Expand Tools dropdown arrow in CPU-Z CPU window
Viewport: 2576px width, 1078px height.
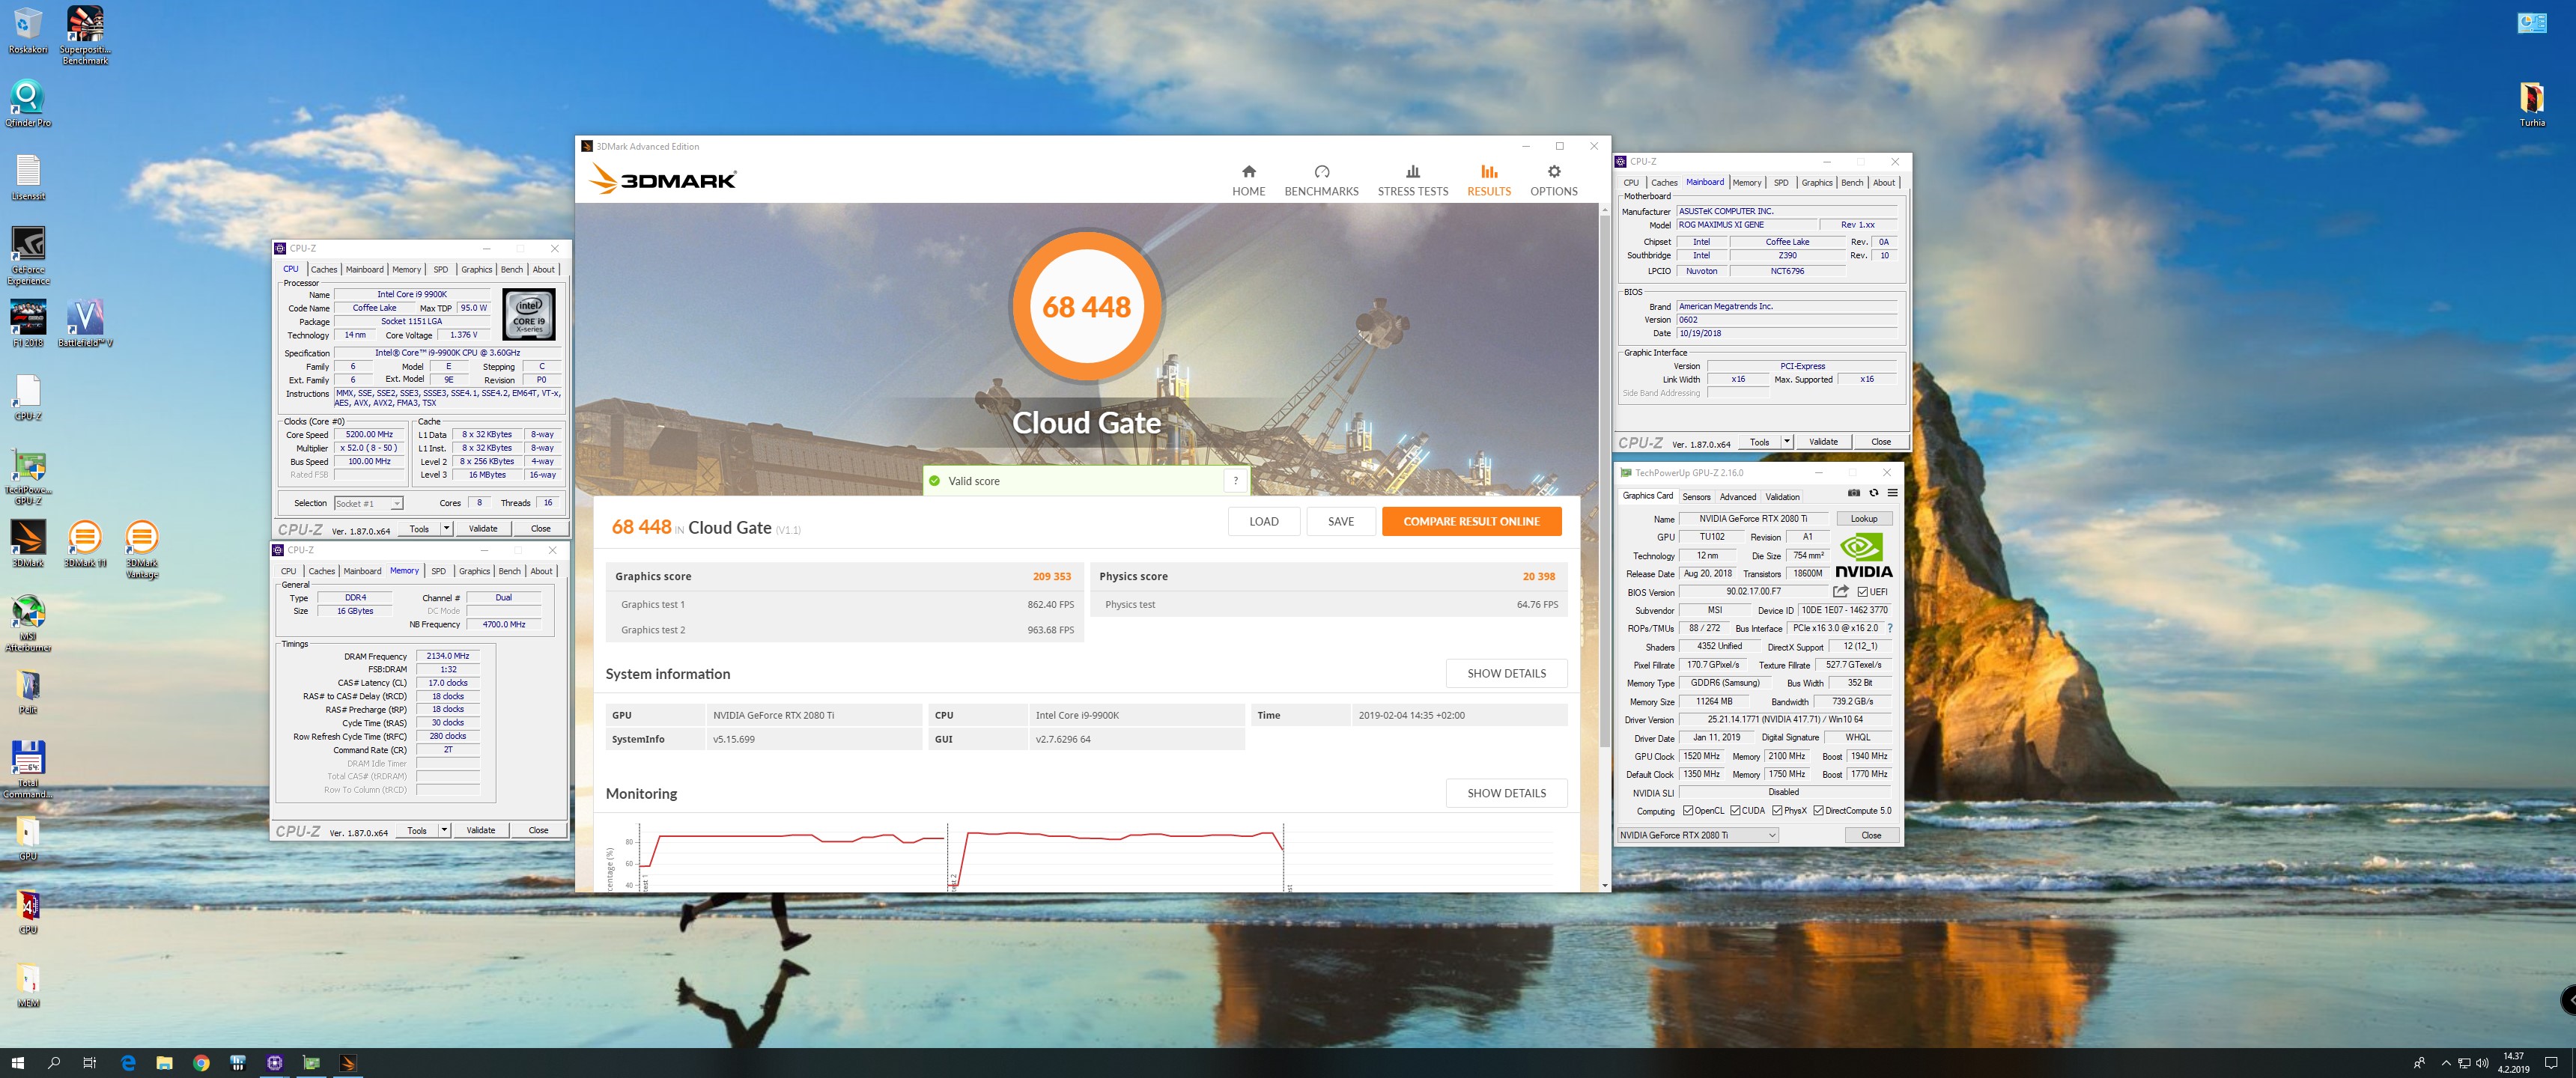click(446, 529)
